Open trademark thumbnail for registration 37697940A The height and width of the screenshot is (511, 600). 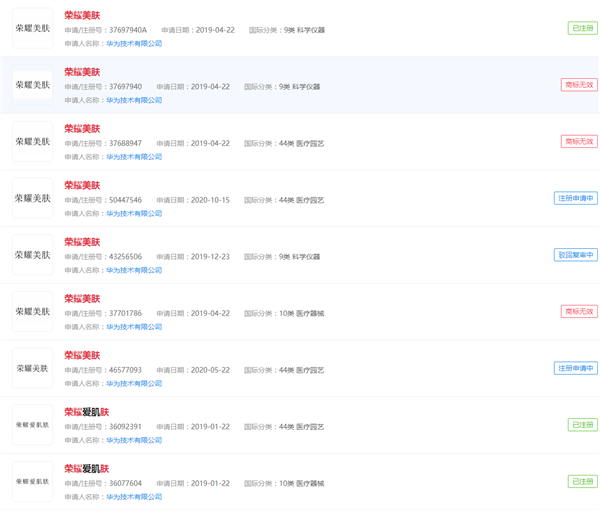(33, 28)
